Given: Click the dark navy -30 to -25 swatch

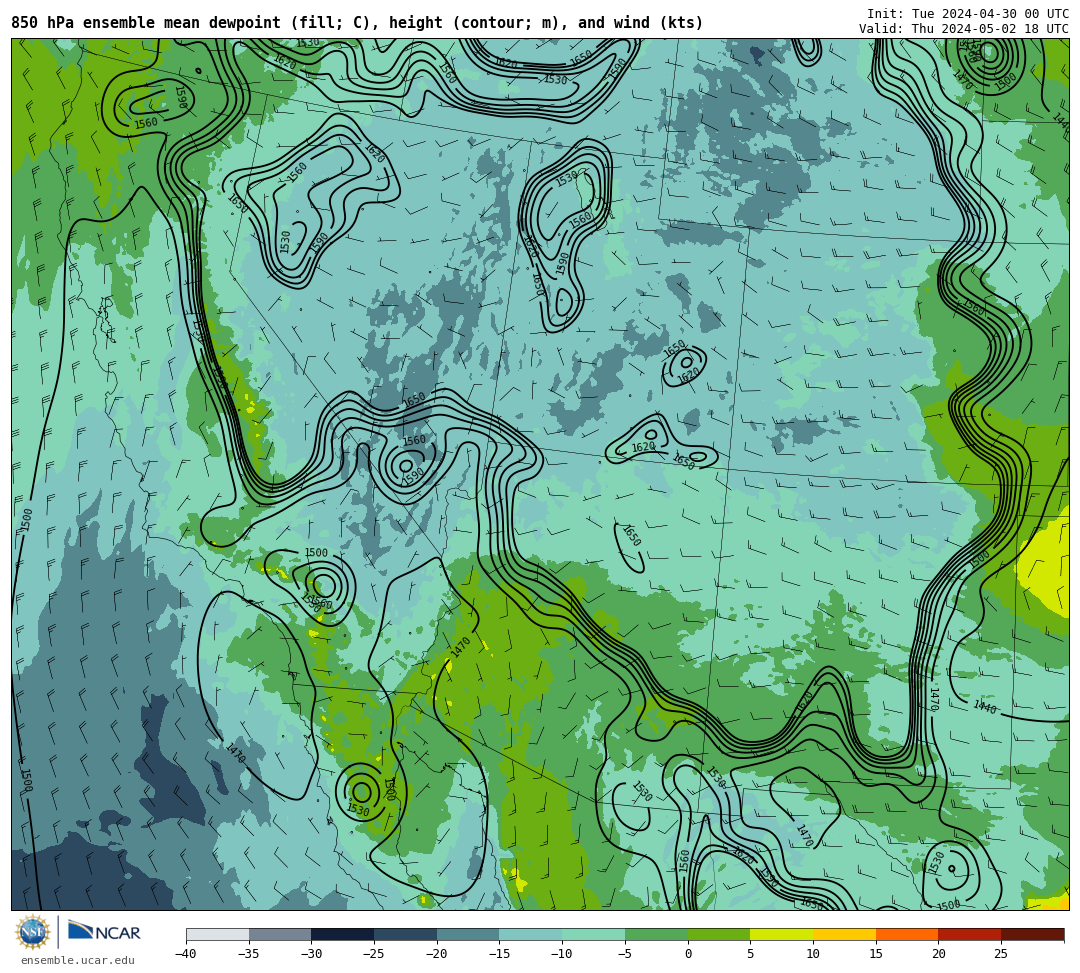Looking at the screenshot, I should tap(343, 934).
